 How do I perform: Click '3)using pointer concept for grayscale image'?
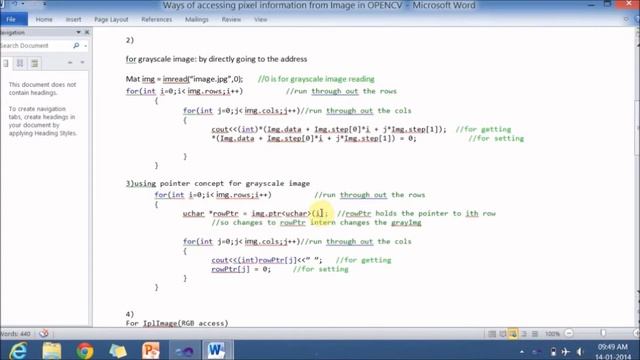218,183
